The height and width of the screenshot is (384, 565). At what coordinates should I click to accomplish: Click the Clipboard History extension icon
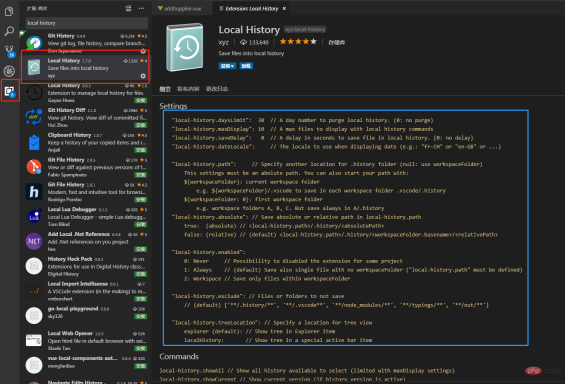point(34,142)
